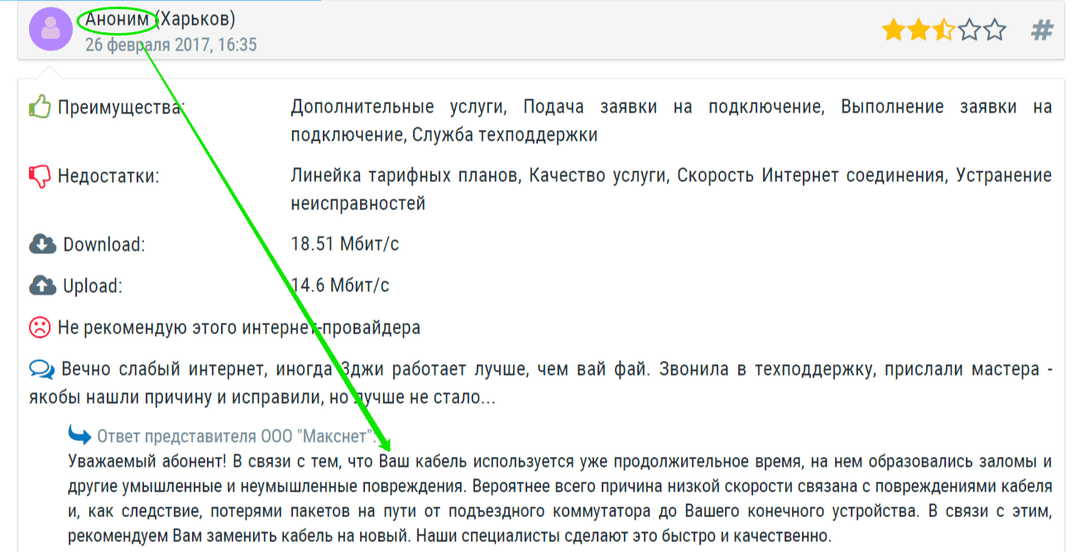This screenshot has width=1080, height=552.
Task: Open the hash permalink for this review
Action: click(x=1042, y=30)
